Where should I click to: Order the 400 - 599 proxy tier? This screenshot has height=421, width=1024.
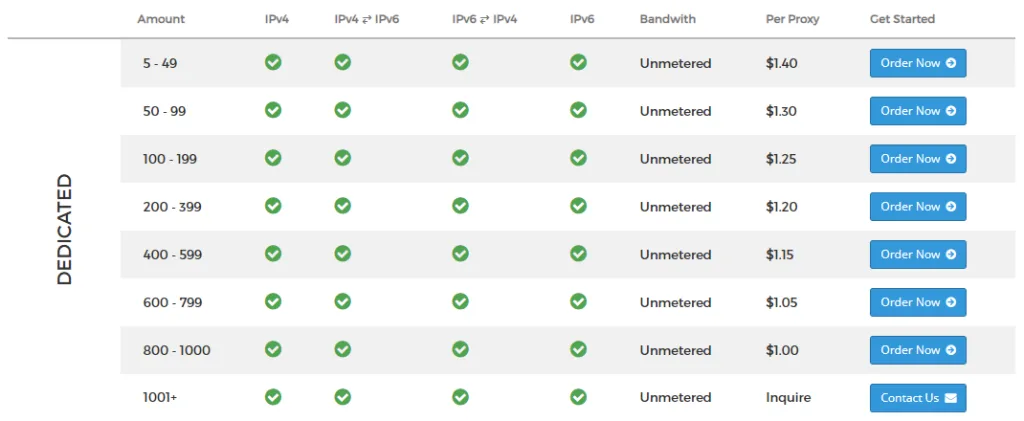click(x=917, y=255)
